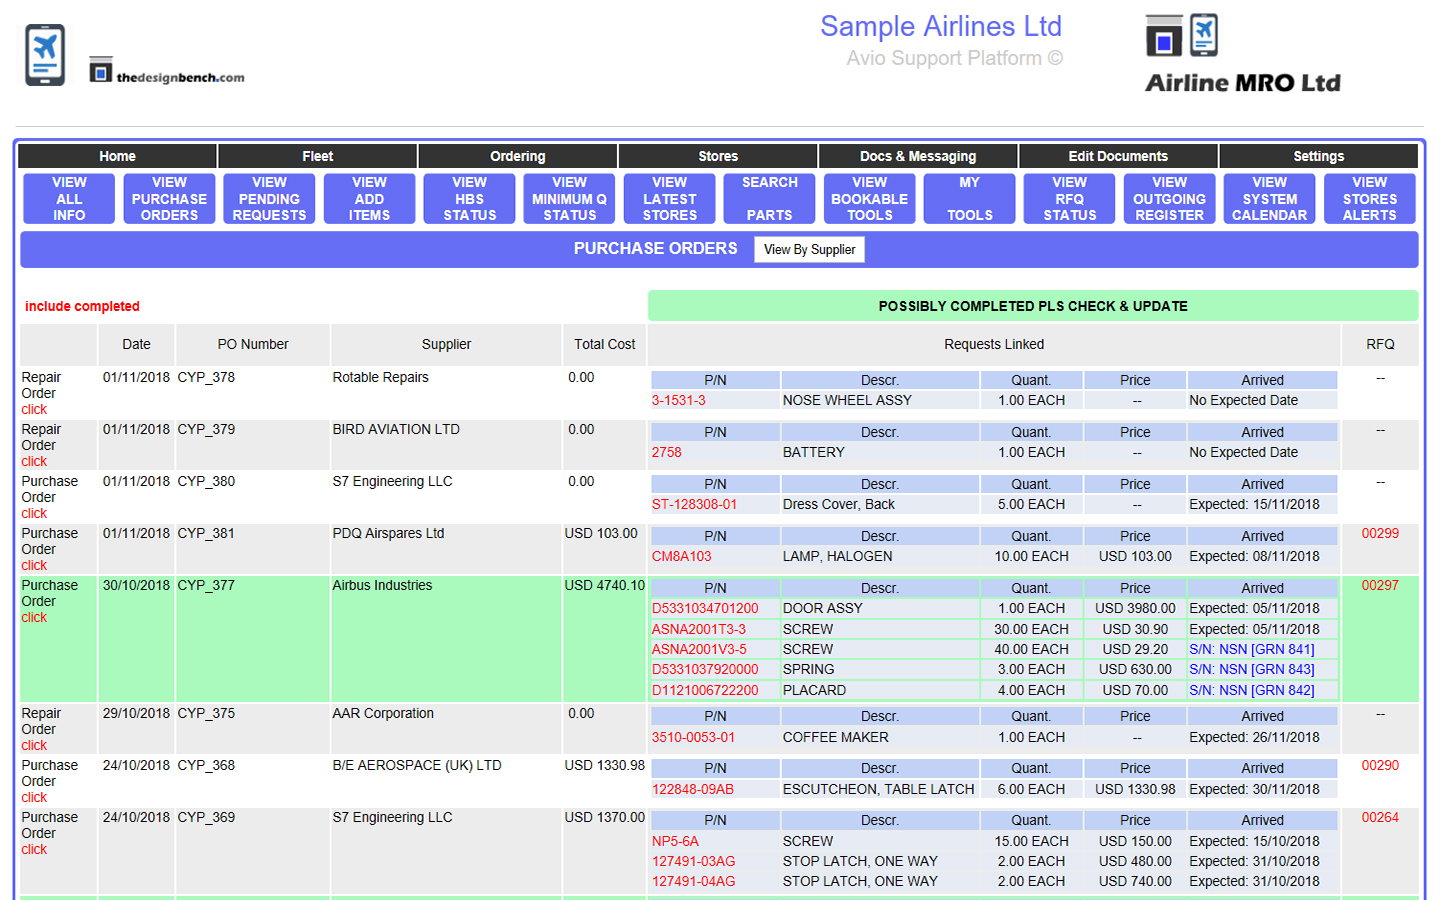
Task: Click View Latest Stores button
Action: (x=669, y=199)
